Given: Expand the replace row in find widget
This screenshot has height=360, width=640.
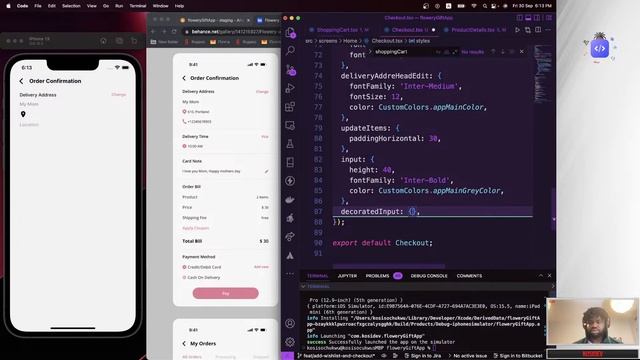Looking at the screenshot, I should (370, 52).
